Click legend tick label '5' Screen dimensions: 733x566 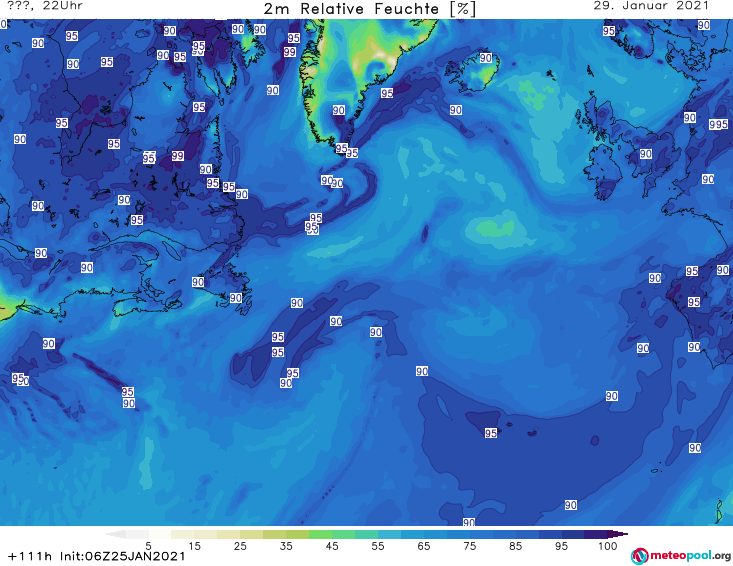tap(148, 546)
